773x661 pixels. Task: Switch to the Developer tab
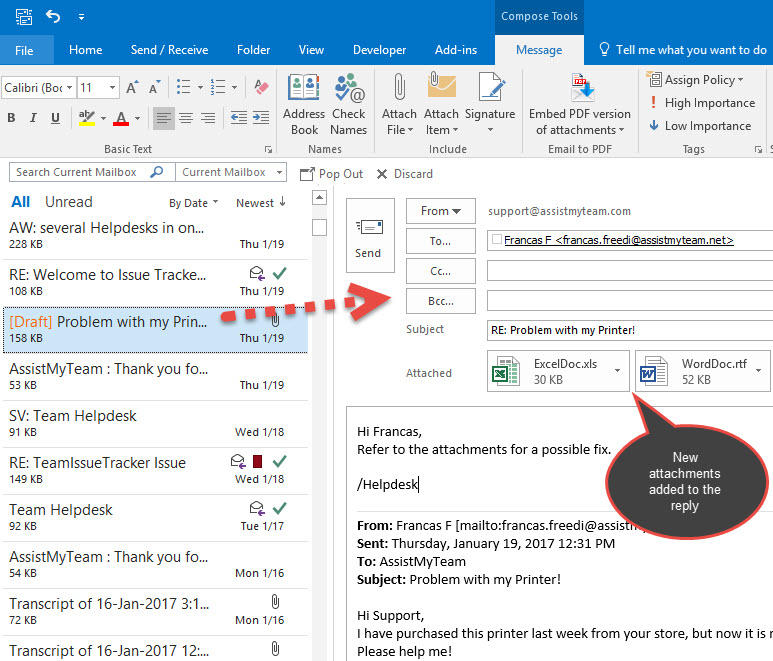pyautogui.click(x=379, y=50)
